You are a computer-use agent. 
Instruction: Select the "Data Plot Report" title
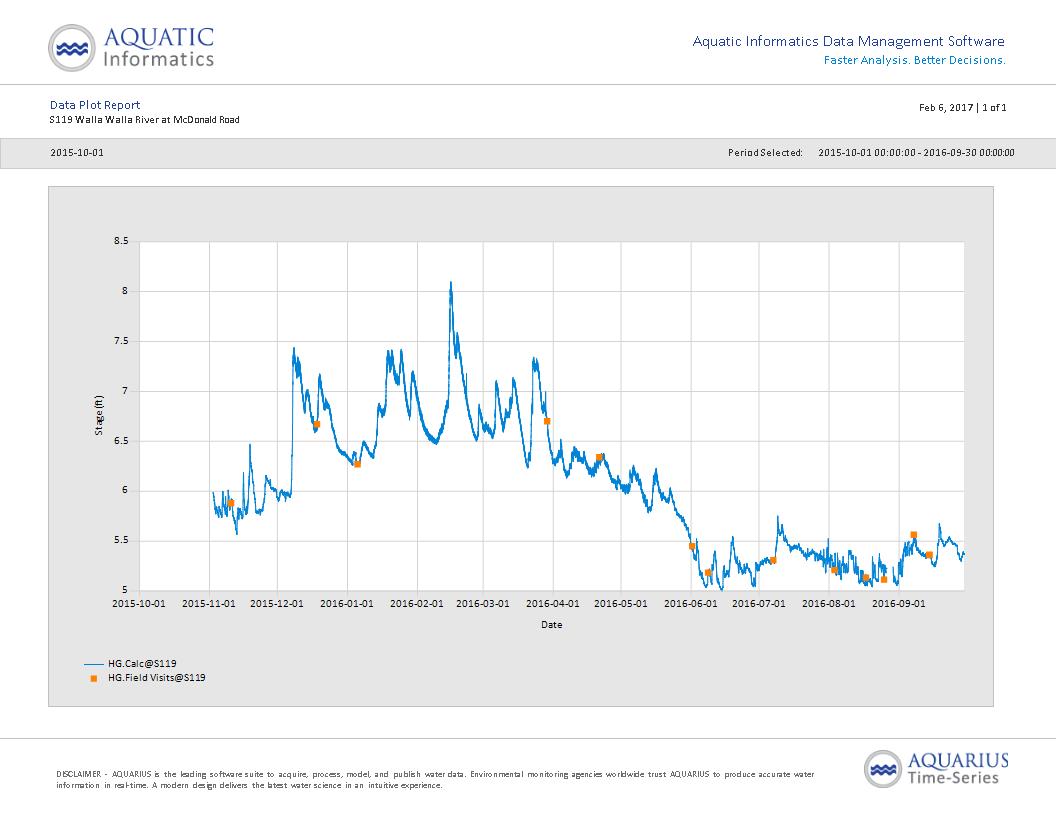point(95,105)
